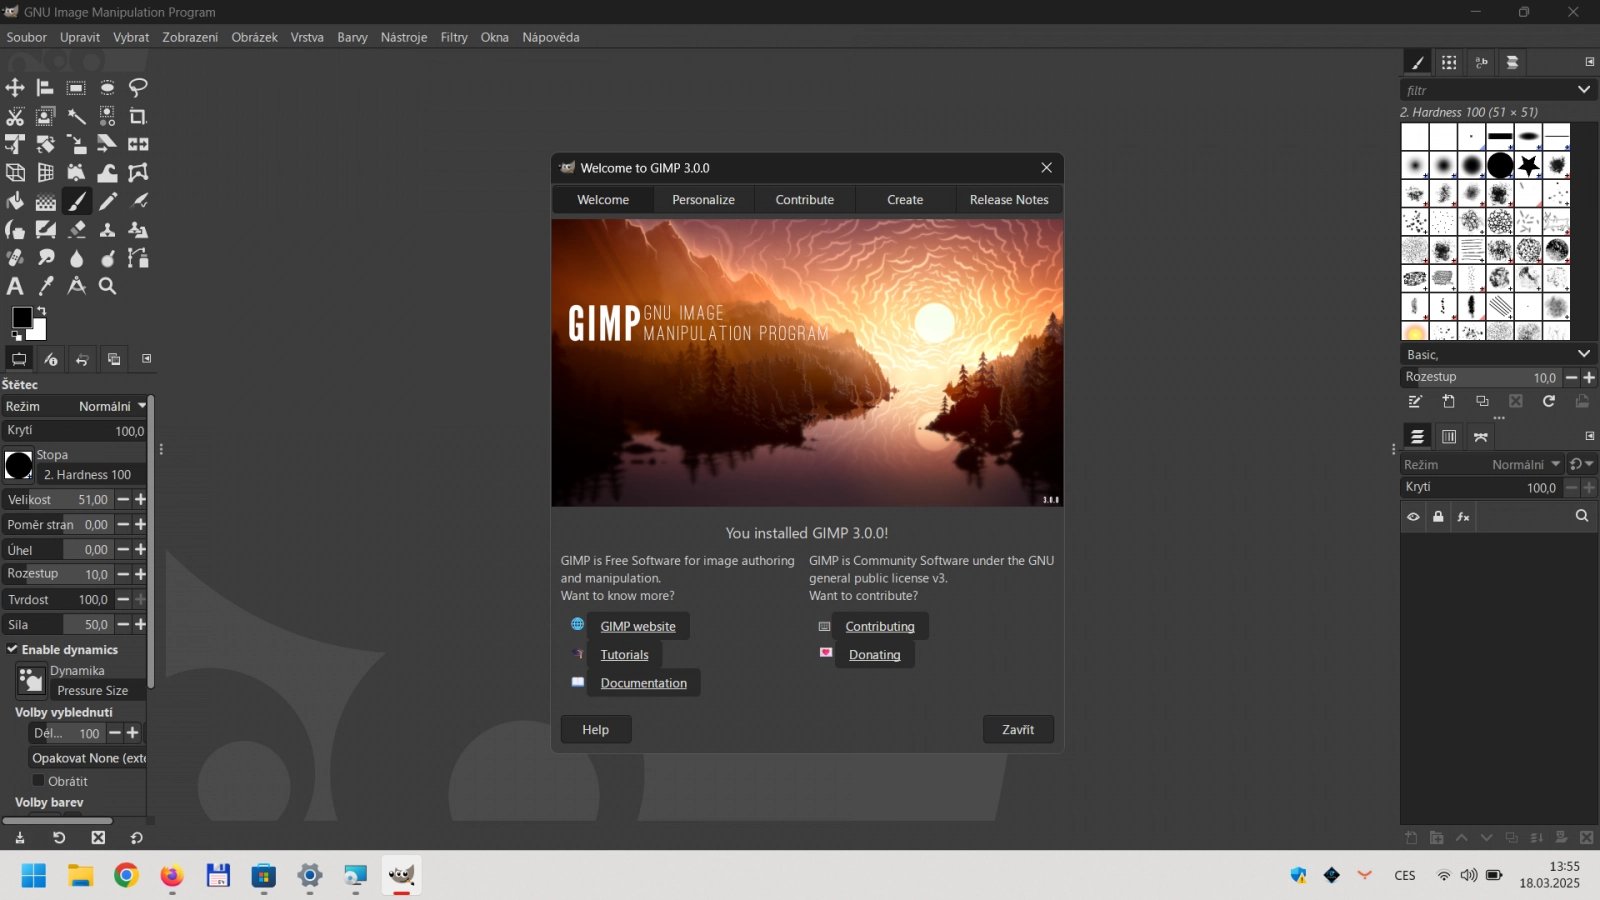The image size is (1600, 900).
Task: Open the Donating link
Action: point(875,655)
